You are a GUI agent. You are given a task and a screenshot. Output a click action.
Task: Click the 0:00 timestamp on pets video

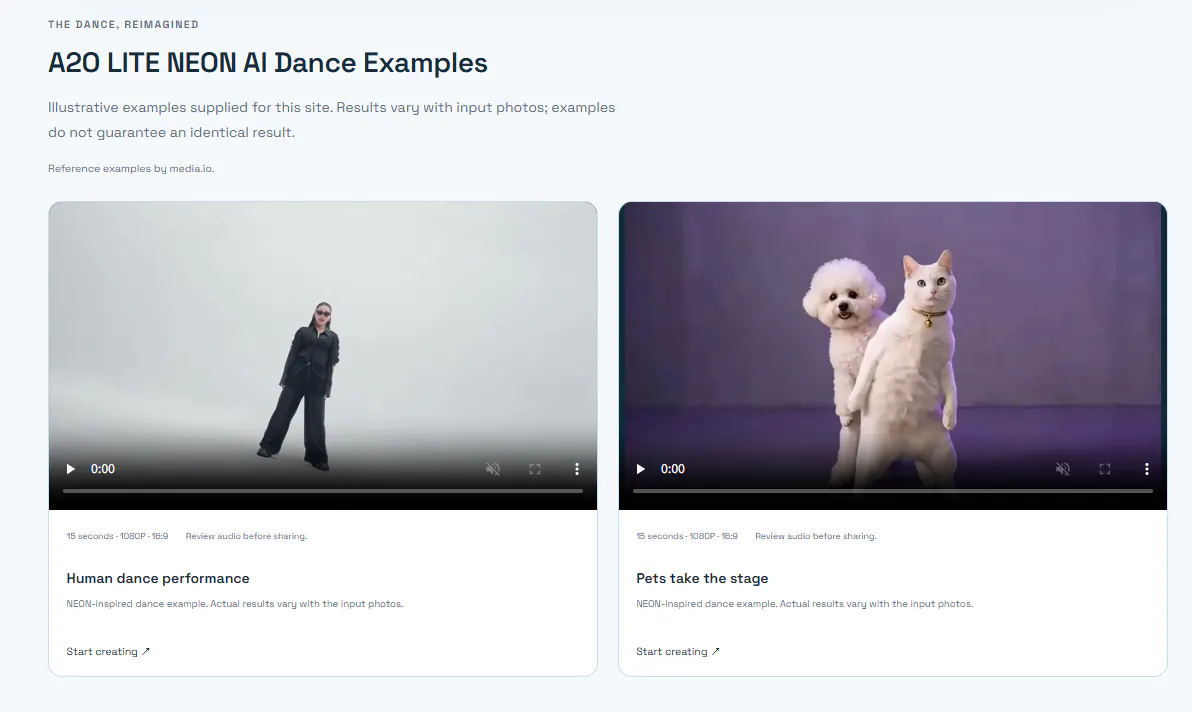pyautogui.click(x=673, y=469)
